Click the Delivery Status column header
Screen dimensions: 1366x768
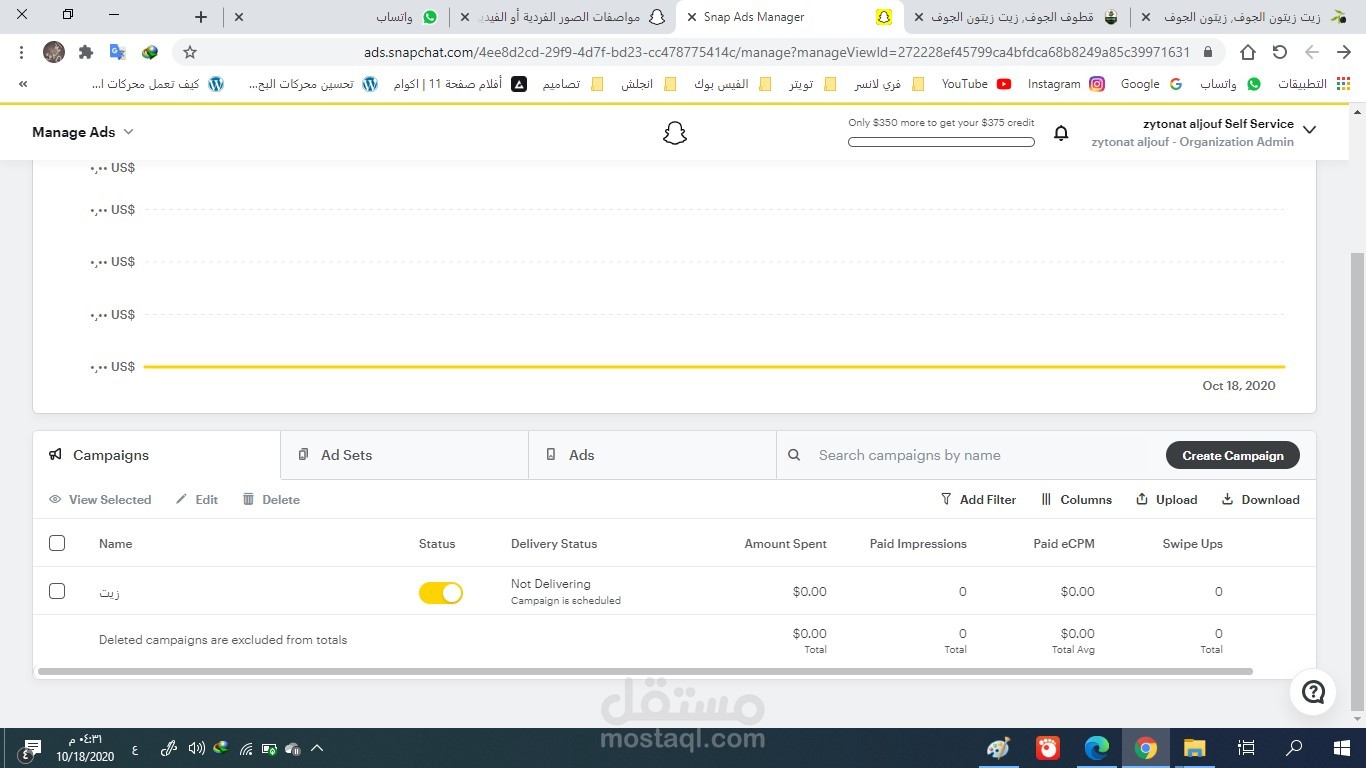(x=554, y=544)
